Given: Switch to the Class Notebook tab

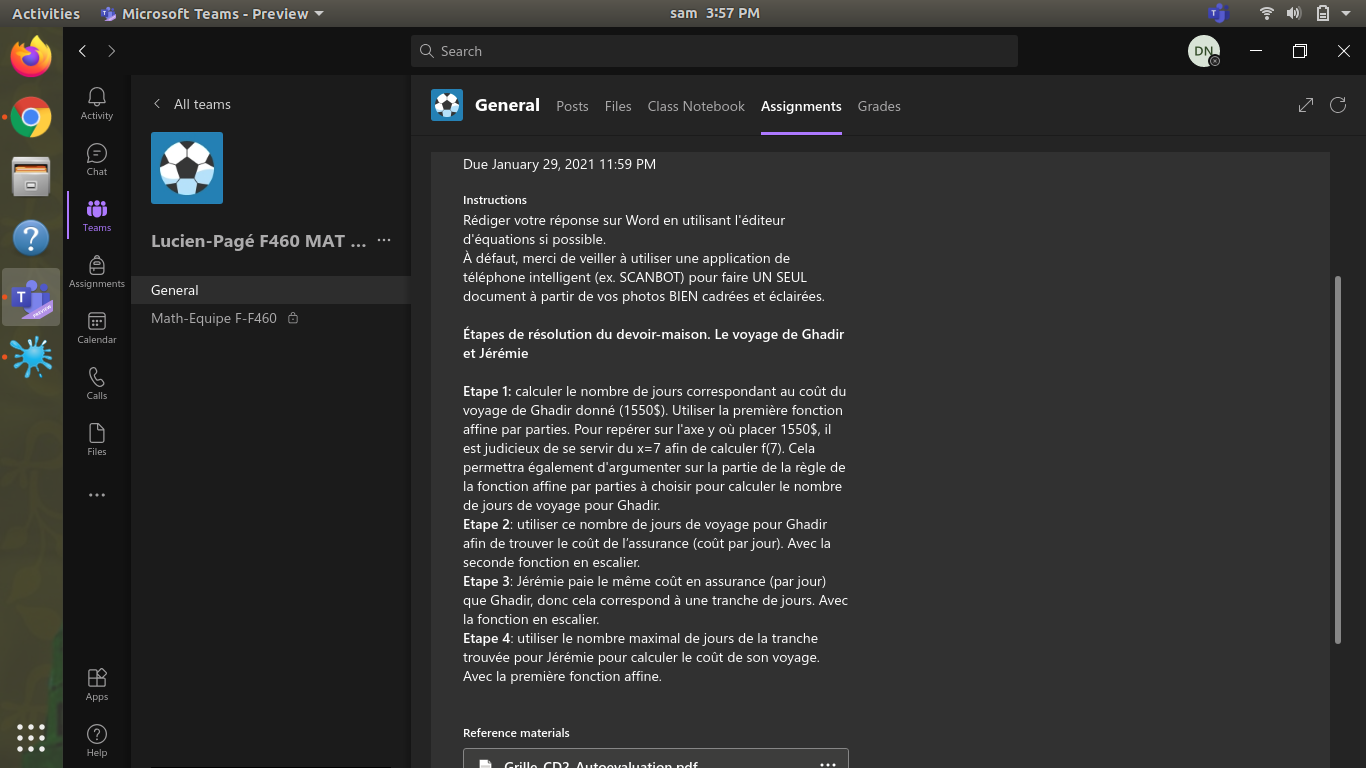Looking at the screenshot, I should tap(696, 106).
